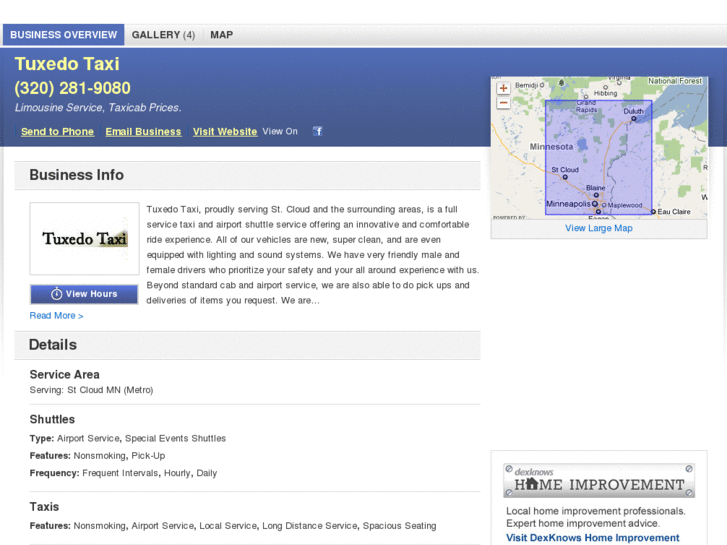727x545 pixels.
Task: Zoom in on the map
Action: point(503,88)
